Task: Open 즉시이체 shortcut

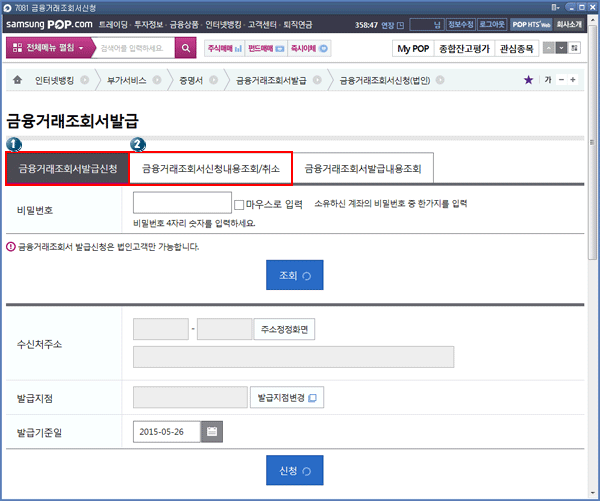Action: [x=309, y=48]
